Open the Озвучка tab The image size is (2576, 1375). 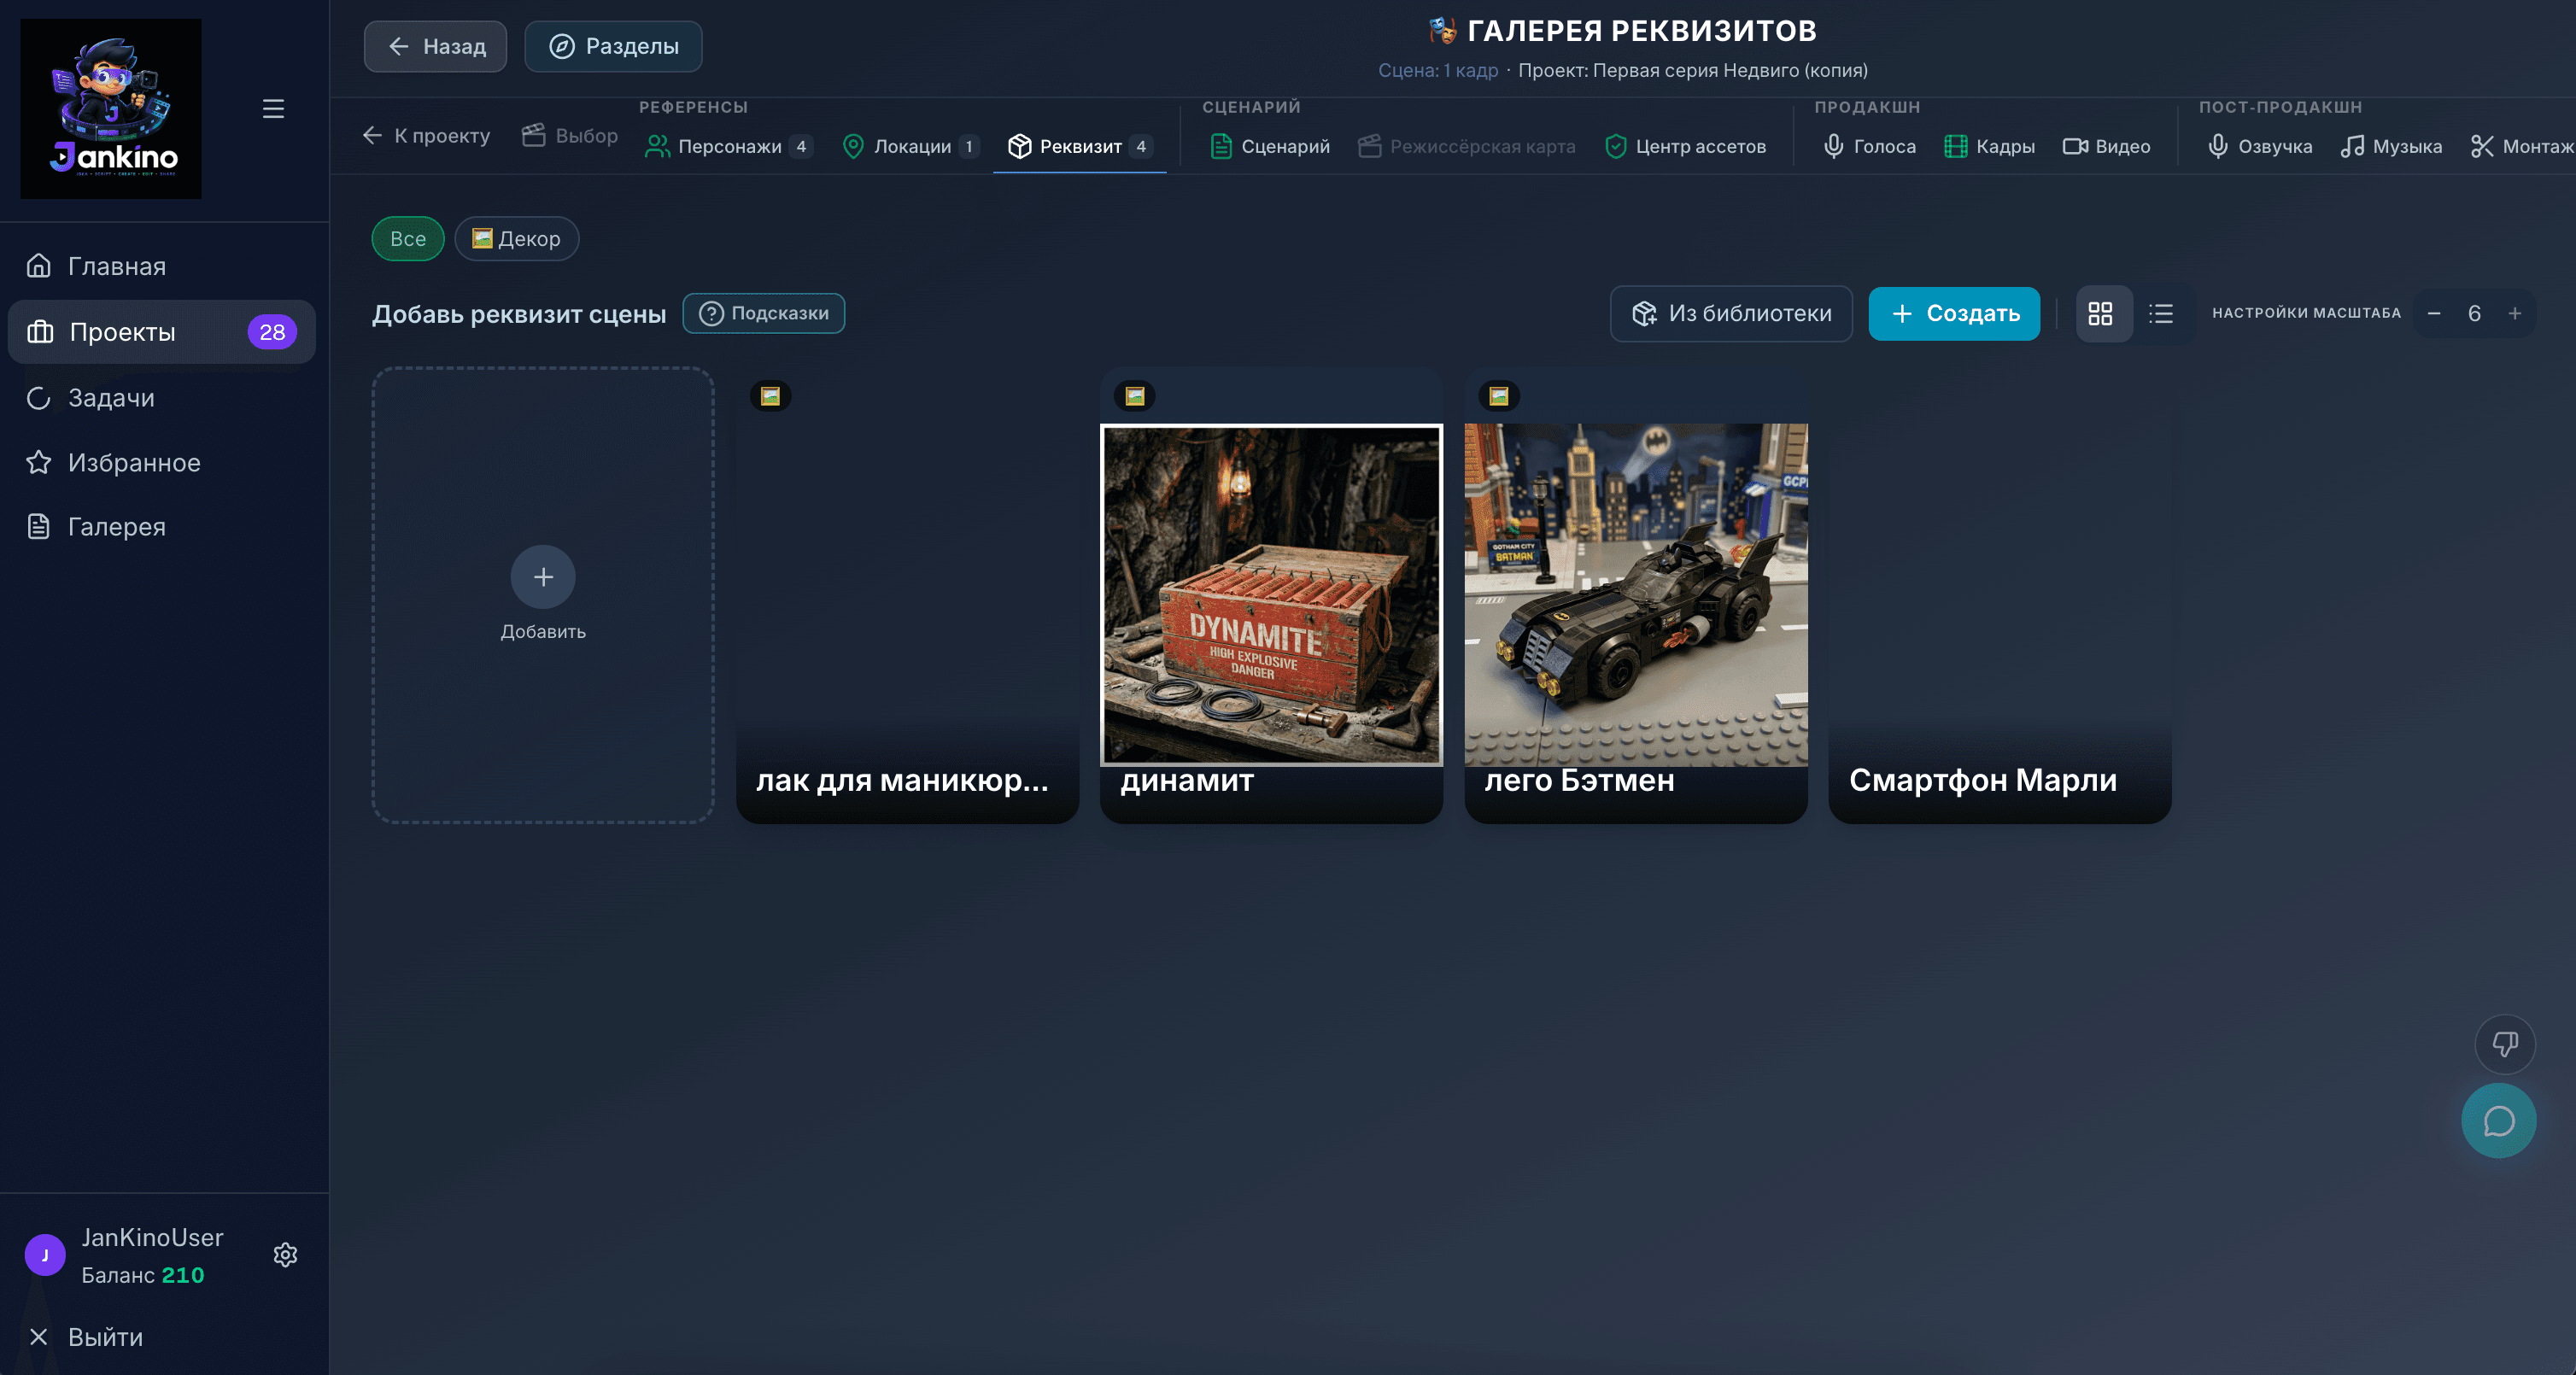coord(2260,147)
